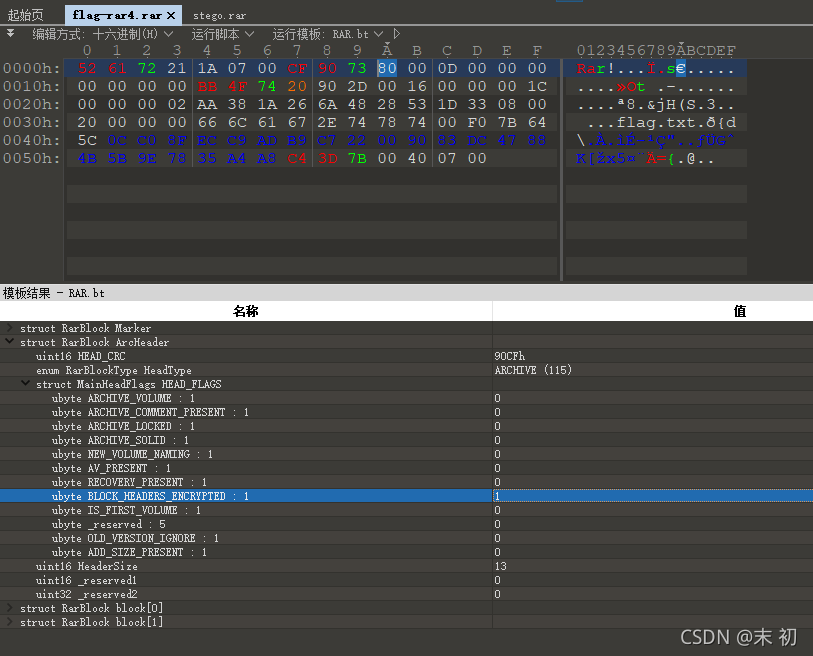Open the 编辑方式 十六进制 dropdown
This screenshot has width=813, height=656.
[x=102, y=34]
